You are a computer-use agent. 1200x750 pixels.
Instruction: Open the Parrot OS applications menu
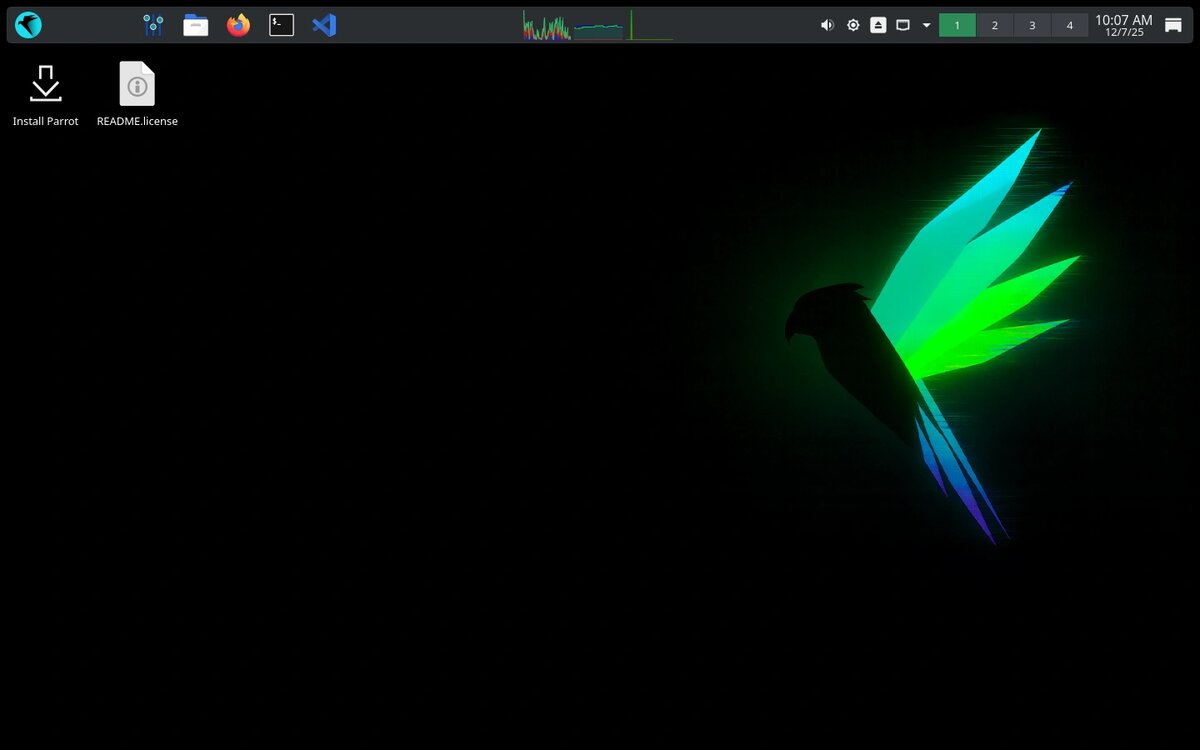(x=28, y=25)
